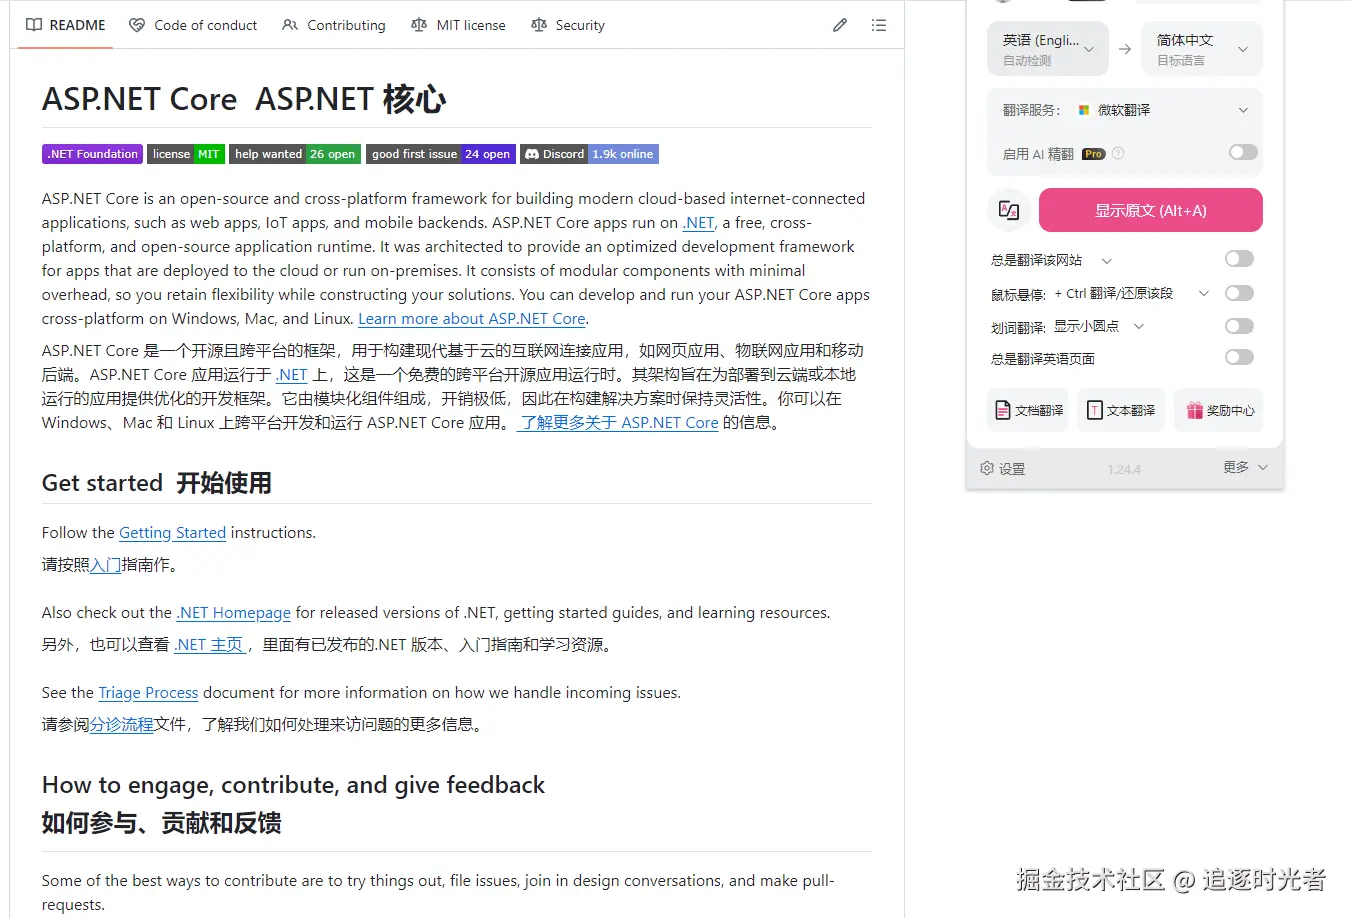Viewport: 1351px width, 918px height.
Task: Click the license MIT badge
Action: 186,154
